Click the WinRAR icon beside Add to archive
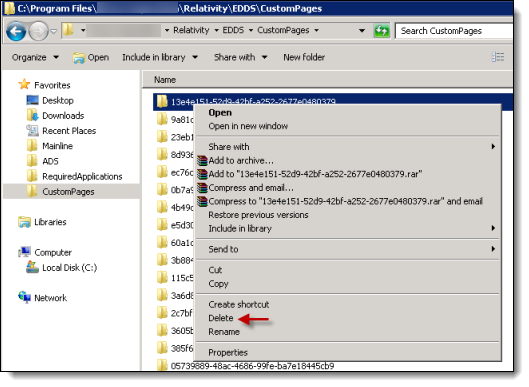 pos(202,161)
